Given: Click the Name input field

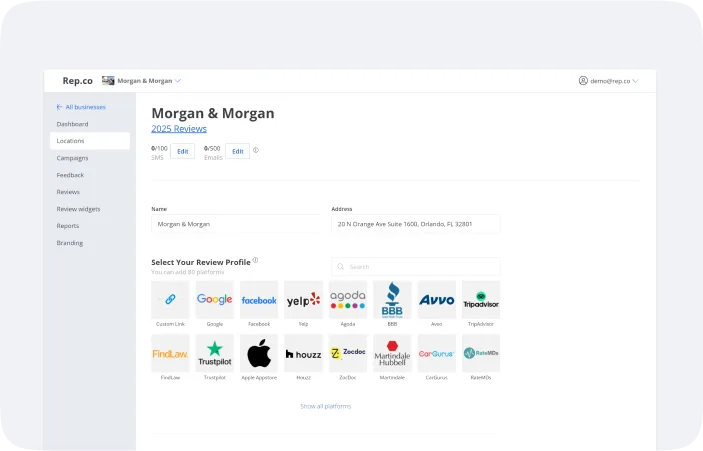Looking at the screenshot, I should pyautogui.click(x=236, y=224).
